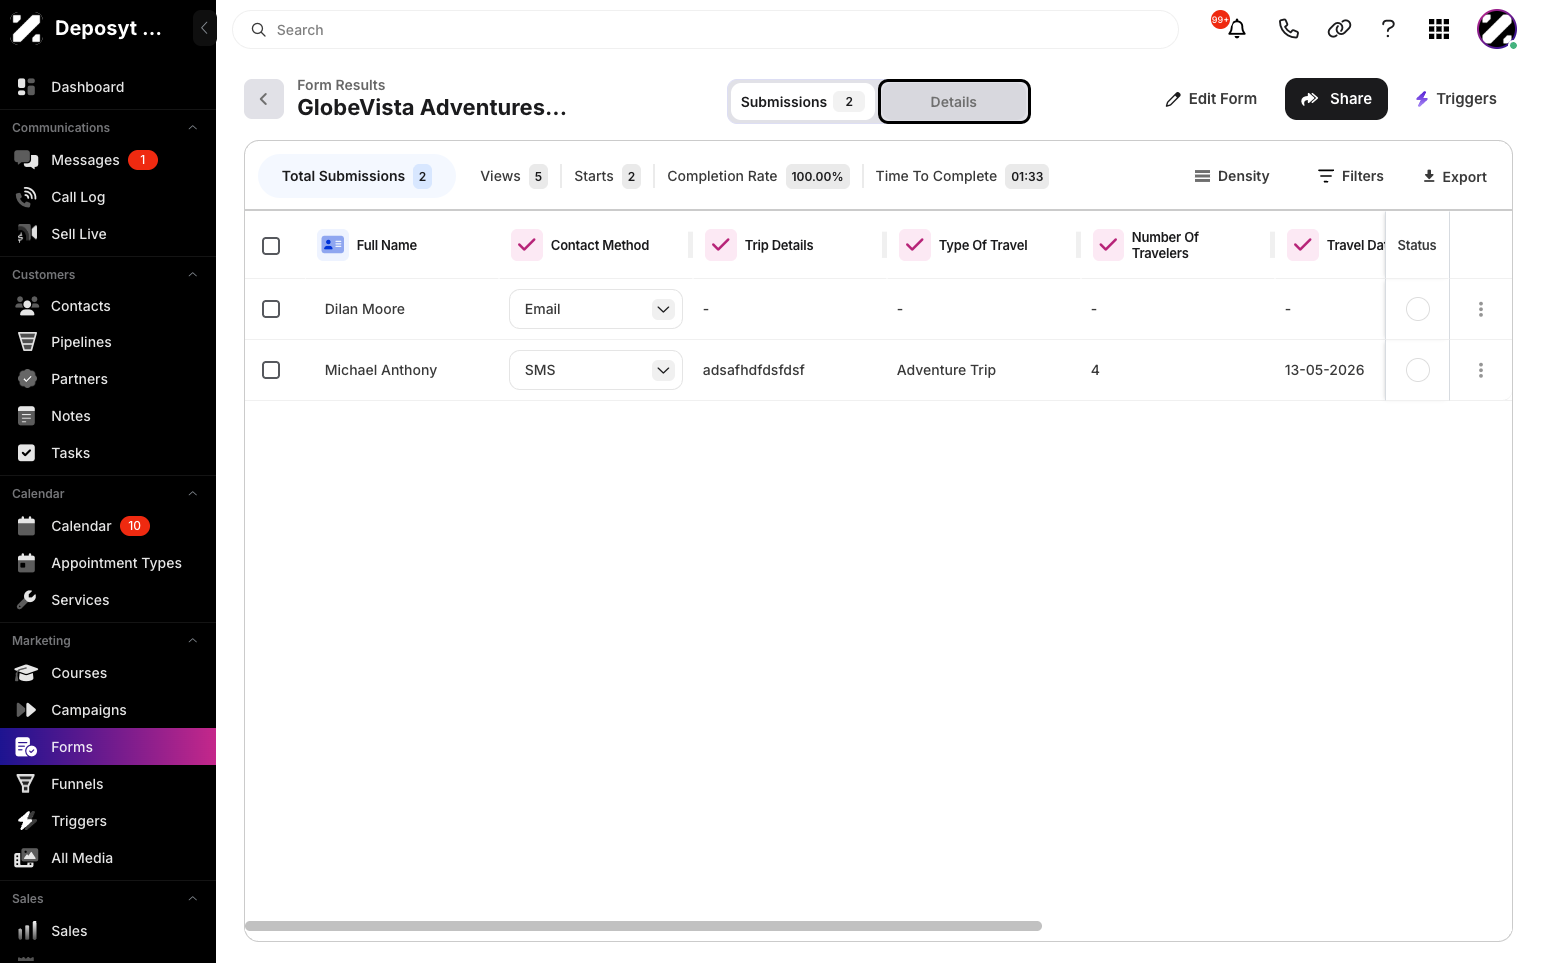
Task: Switch to the Details tab
Action: tap(954, 102)
